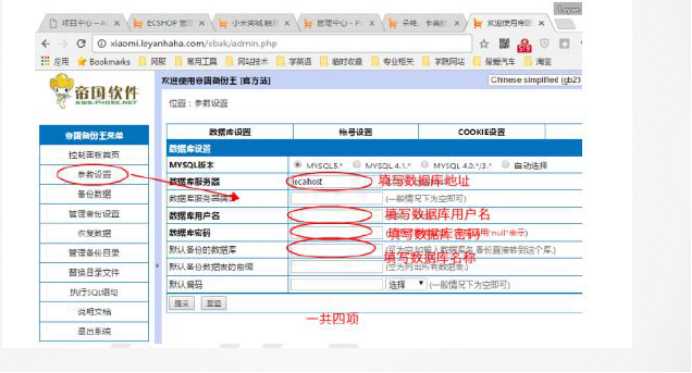
Task: Reload the current page
Action: pos(81,44)
